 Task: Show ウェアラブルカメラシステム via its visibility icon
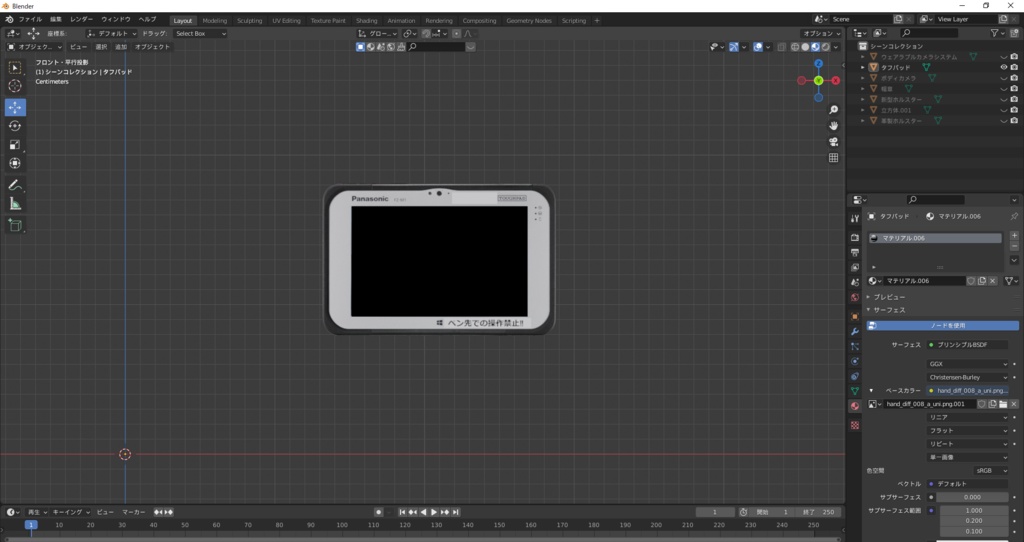click(x=1004, y=57)
